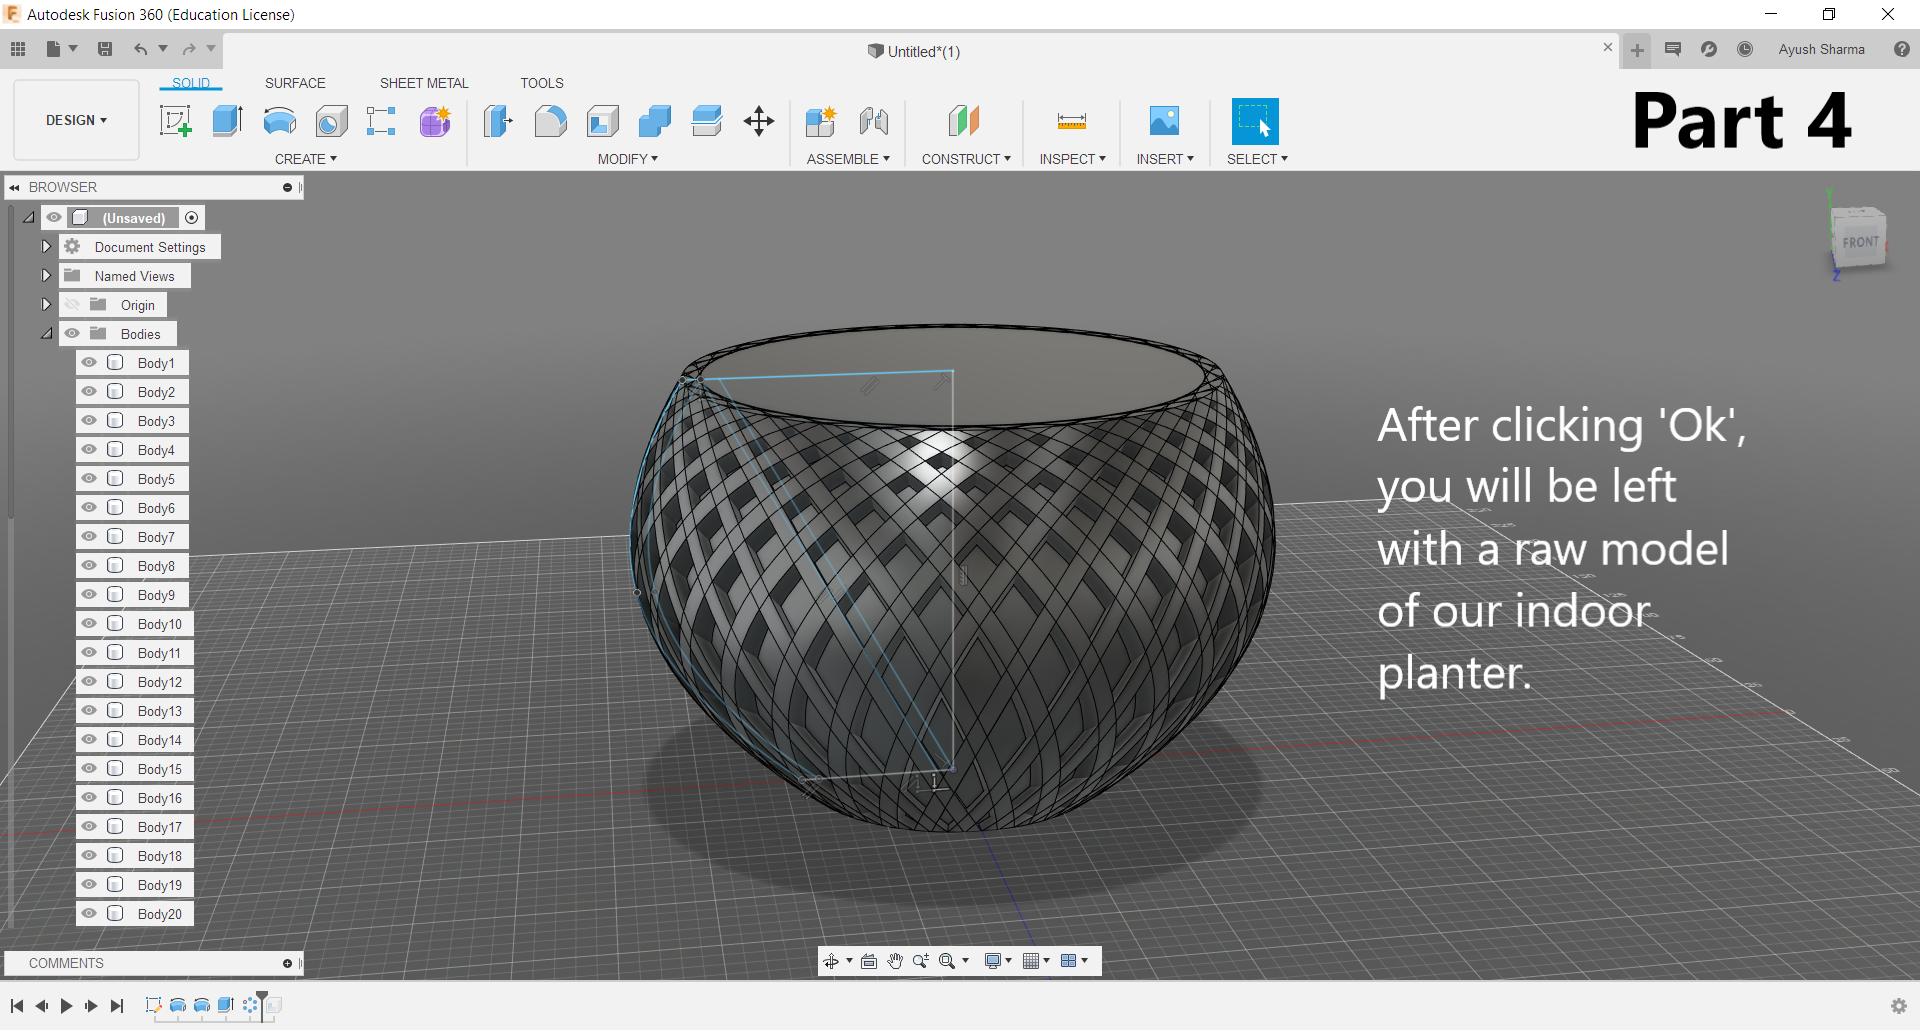Select the Hole tool
The height and width of the screenshot is (1030, 1920).
[331, 121]
